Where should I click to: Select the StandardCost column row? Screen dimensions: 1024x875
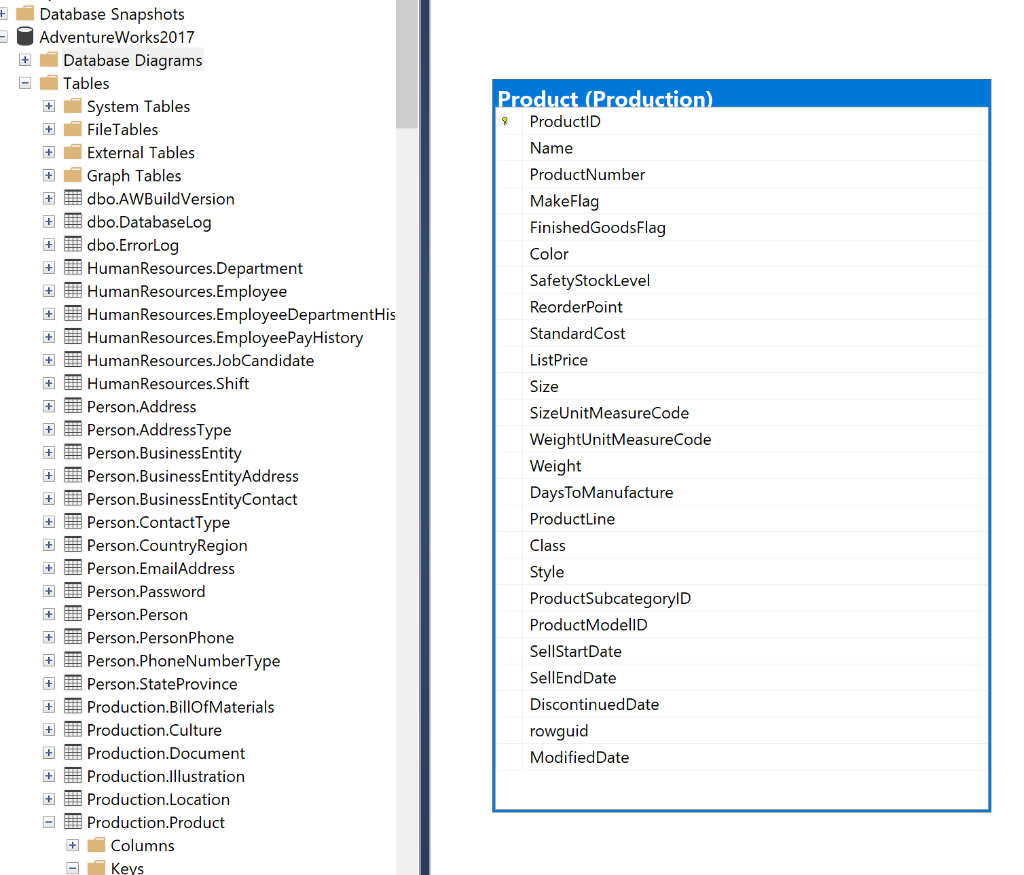[x=741, y=333]
